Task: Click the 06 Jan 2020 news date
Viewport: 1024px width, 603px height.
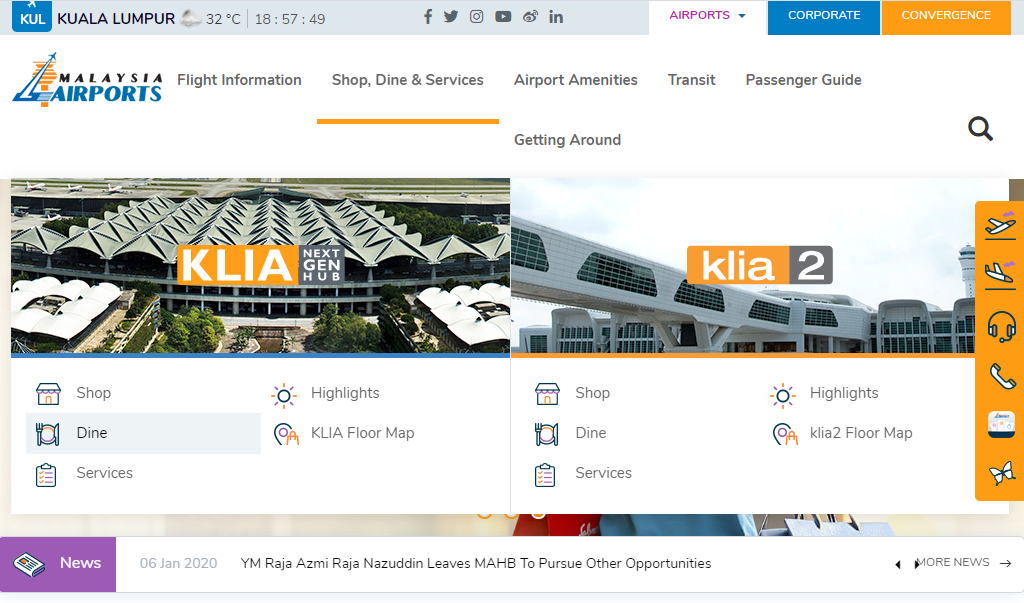Action: tap(178, 563)
